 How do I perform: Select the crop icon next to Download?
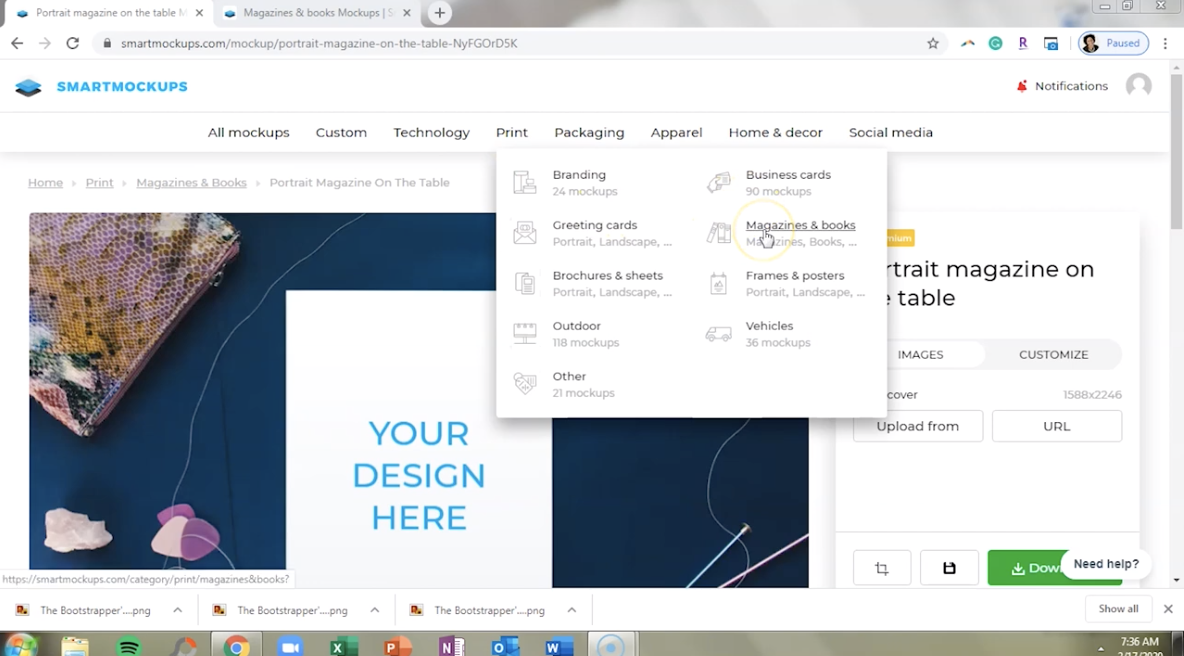point(881,567)
